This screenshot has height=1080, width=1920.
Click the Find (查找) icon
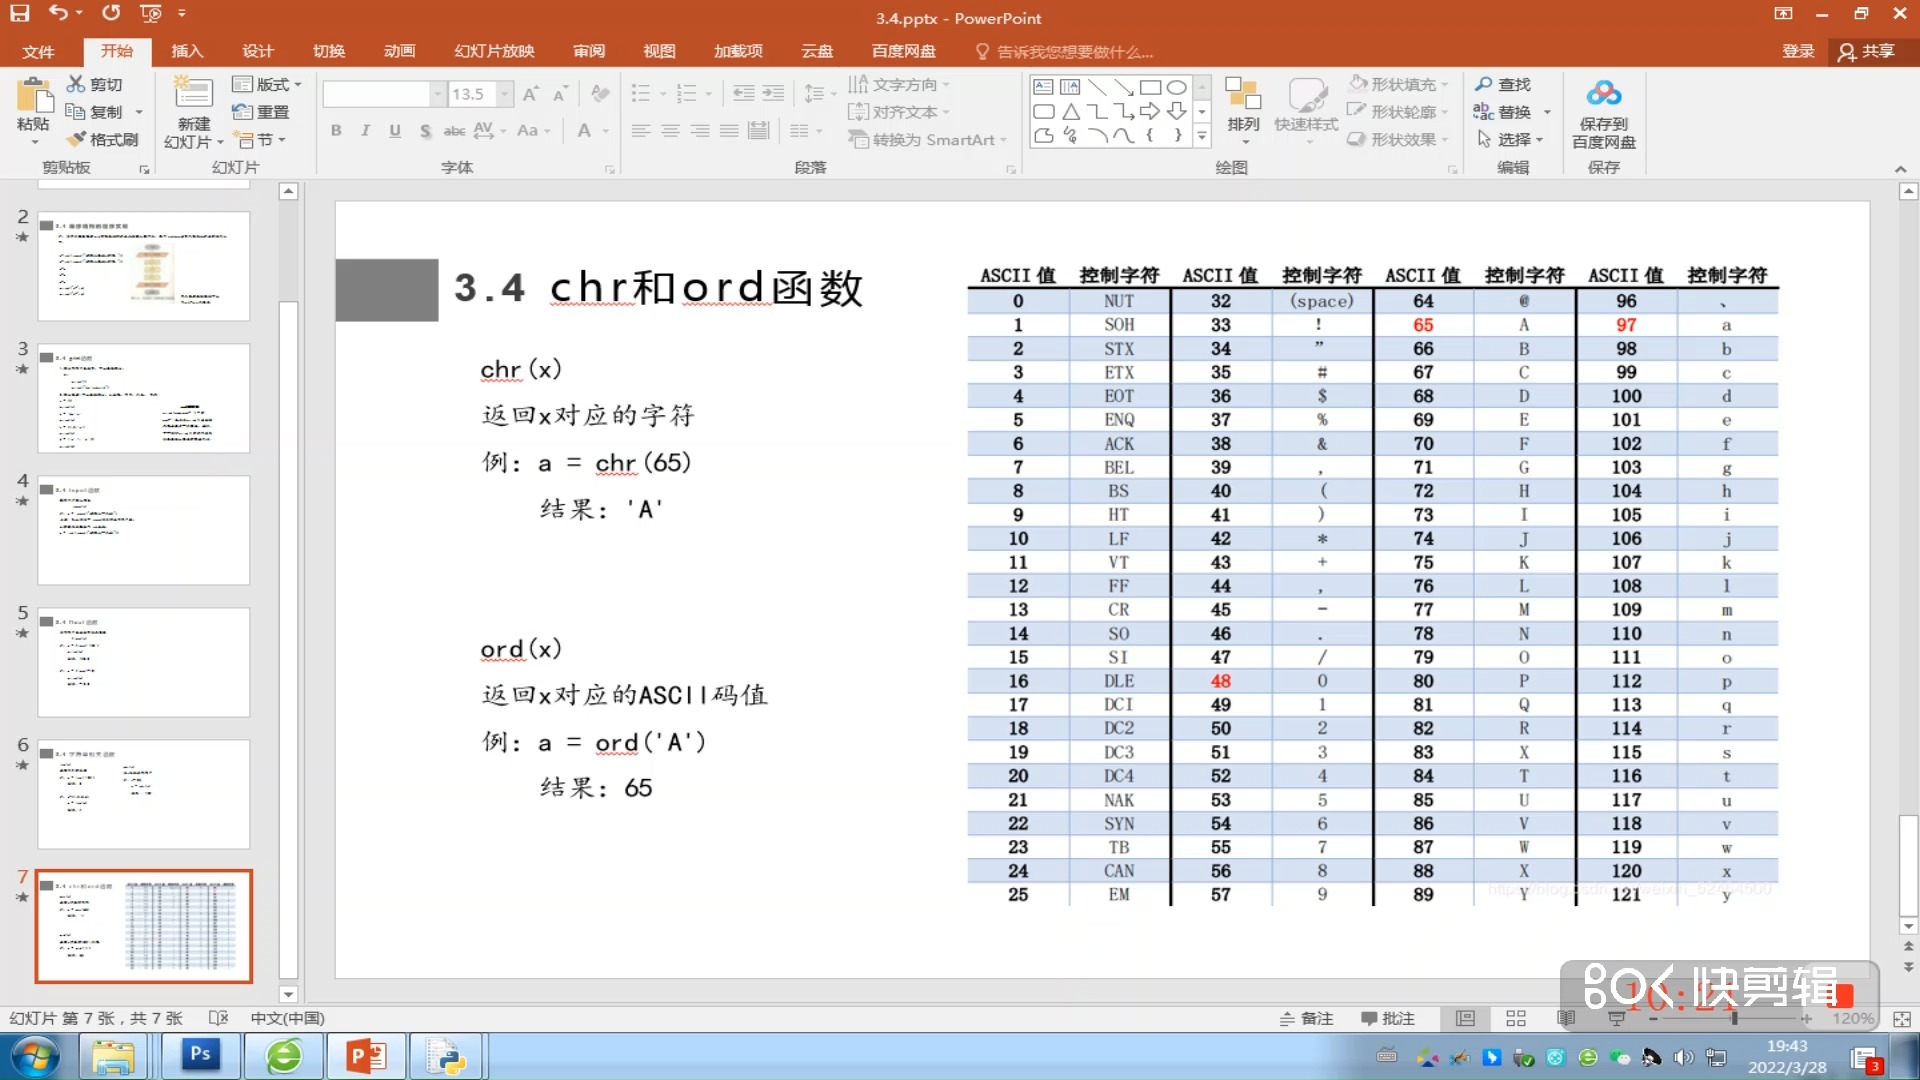1503,84
